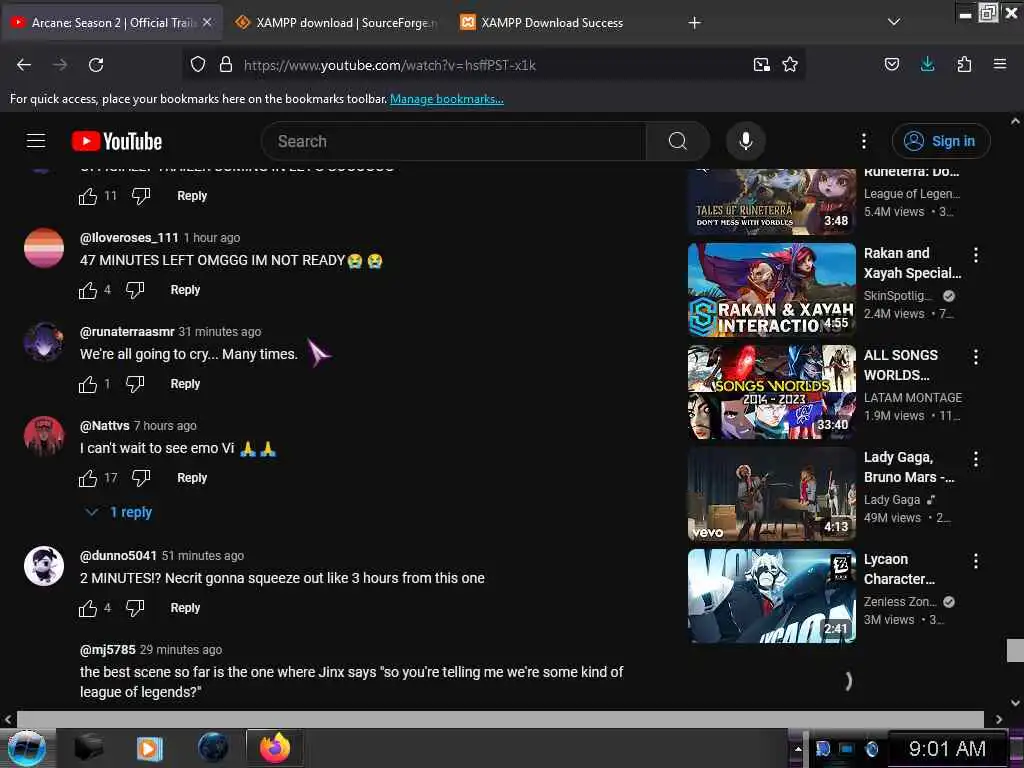Open tracking protection shield icon
The width and height of the screenshot is (1024, 768).
(198, 64)
